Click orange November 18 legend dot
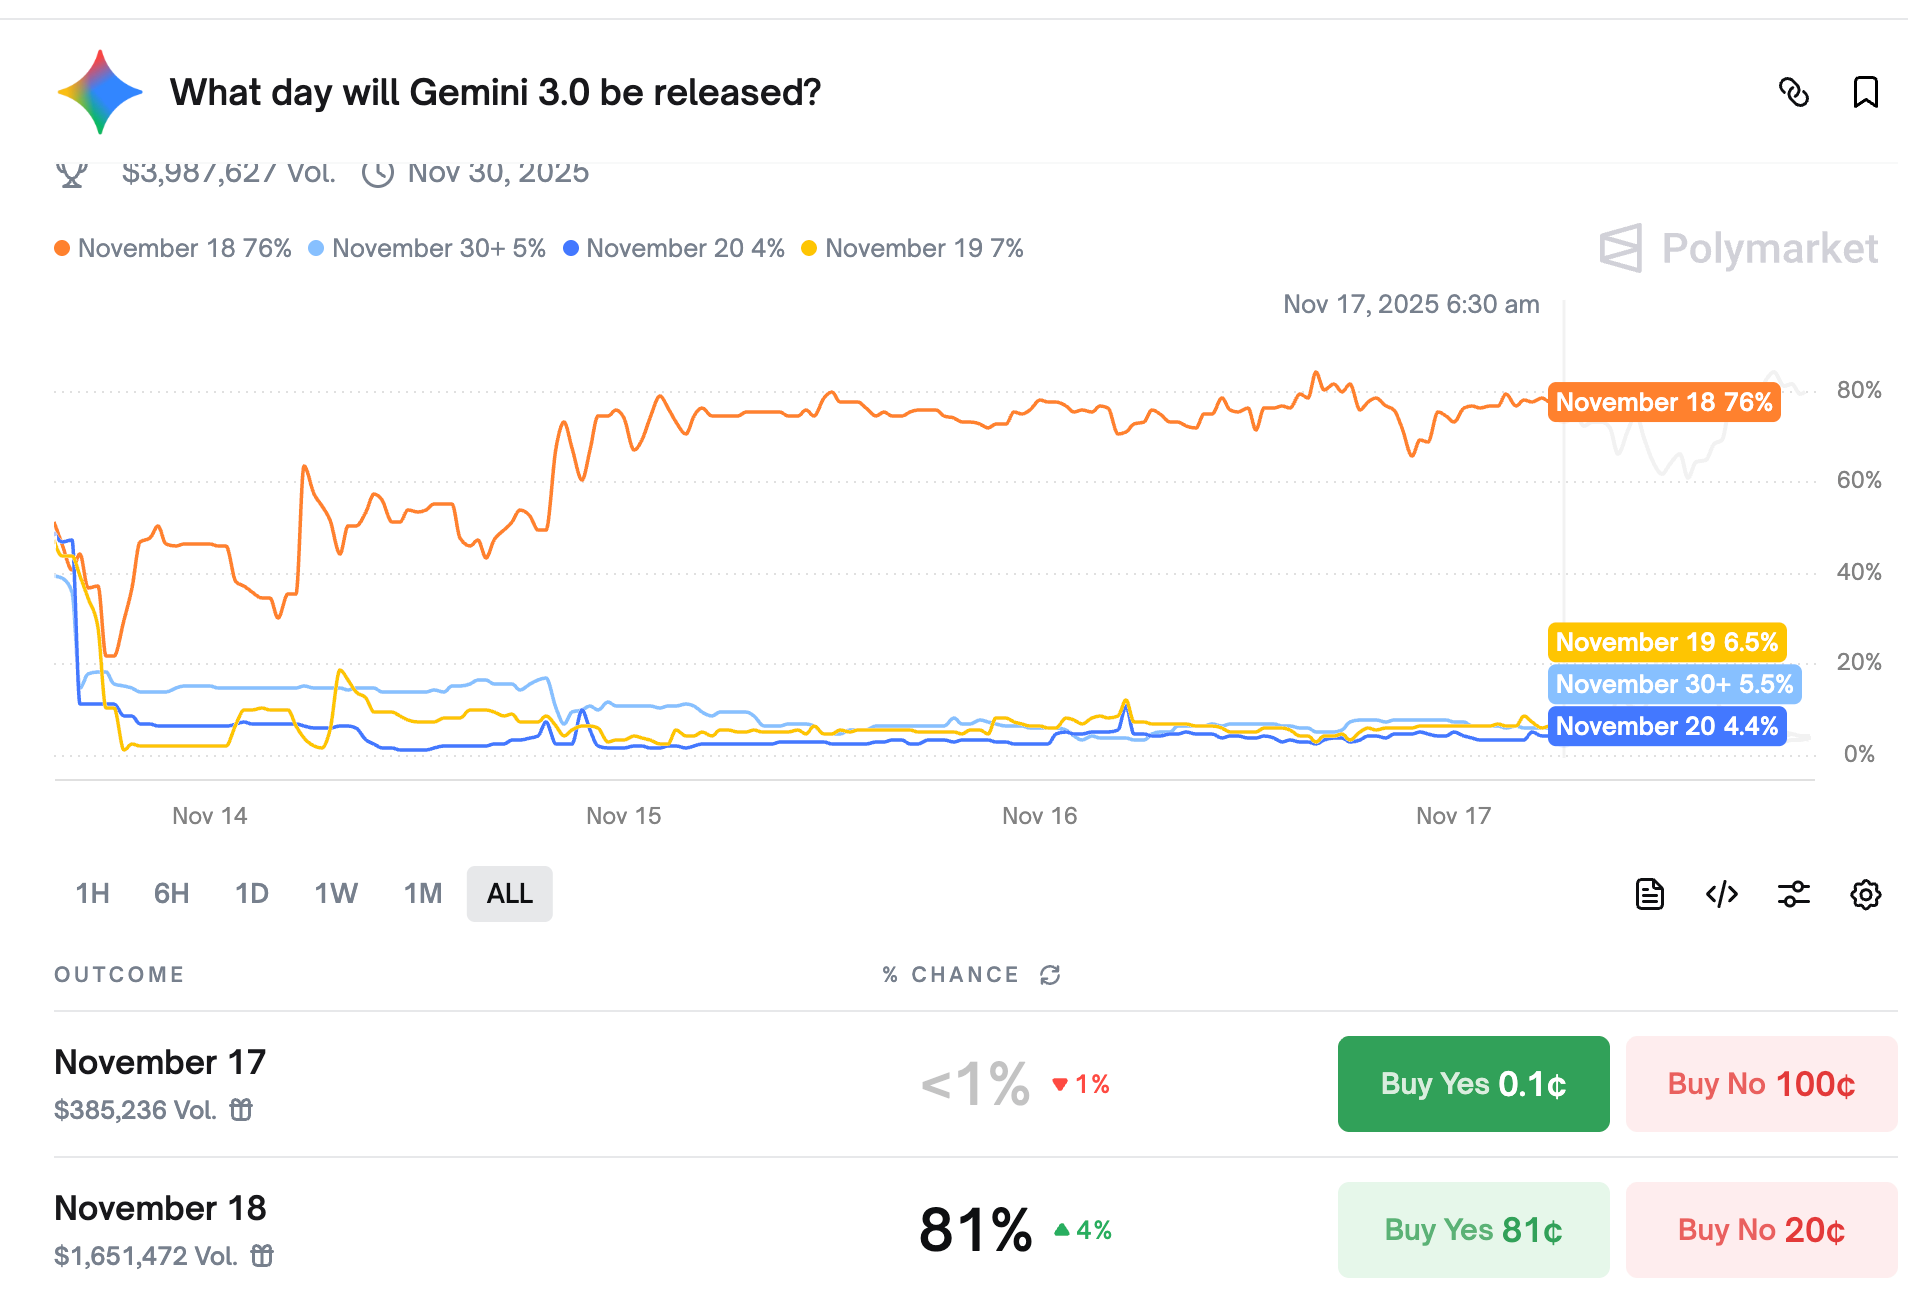The image size is (1908, 1302). click(x=62, y=248)
